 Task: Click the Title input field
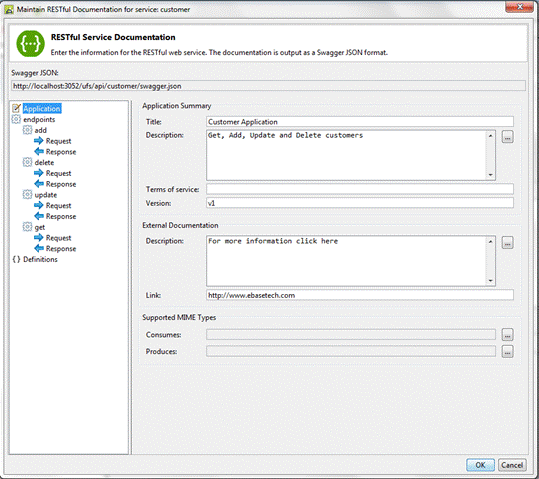coord(360,122)
